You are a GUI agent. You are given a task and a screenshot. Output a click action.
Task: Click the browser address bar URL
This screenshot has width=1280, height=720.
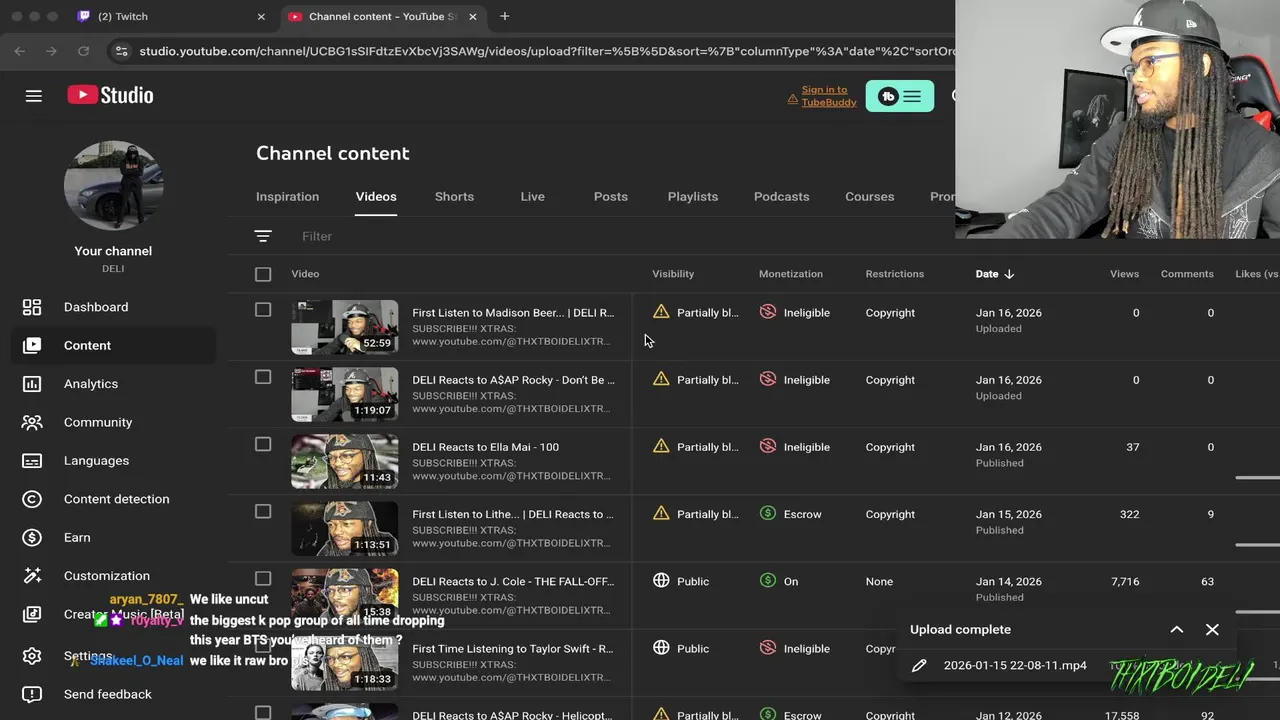coord(545,51)
